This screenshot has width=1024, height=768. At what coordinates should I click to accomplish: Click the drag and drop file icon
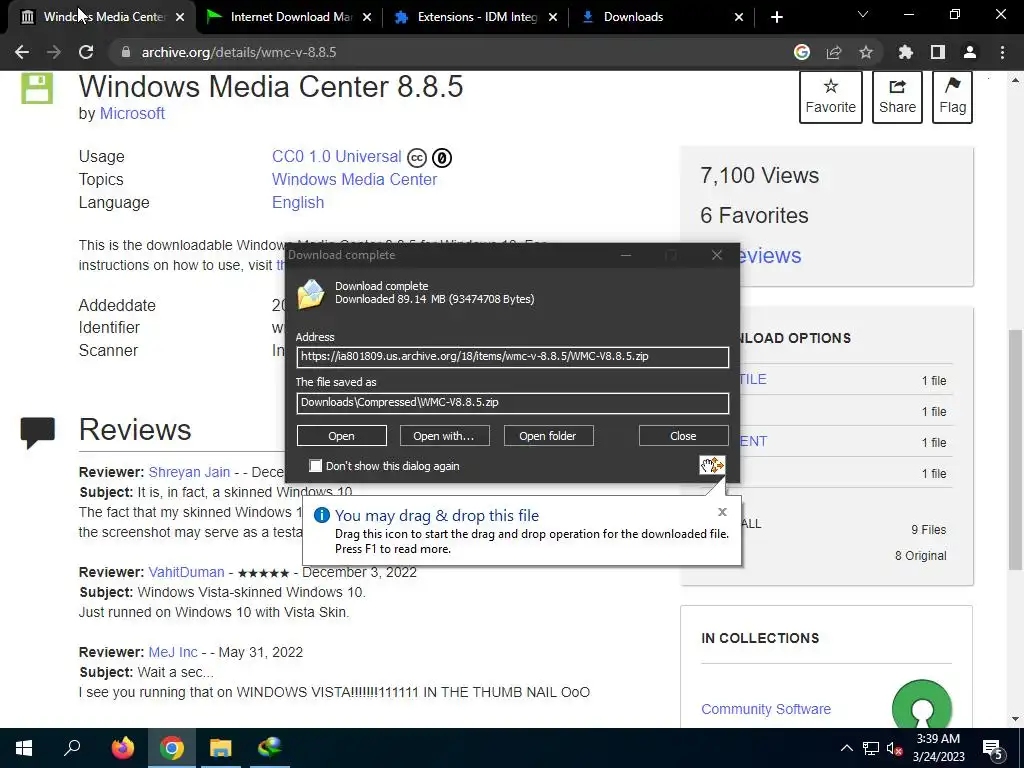(712, 465)
